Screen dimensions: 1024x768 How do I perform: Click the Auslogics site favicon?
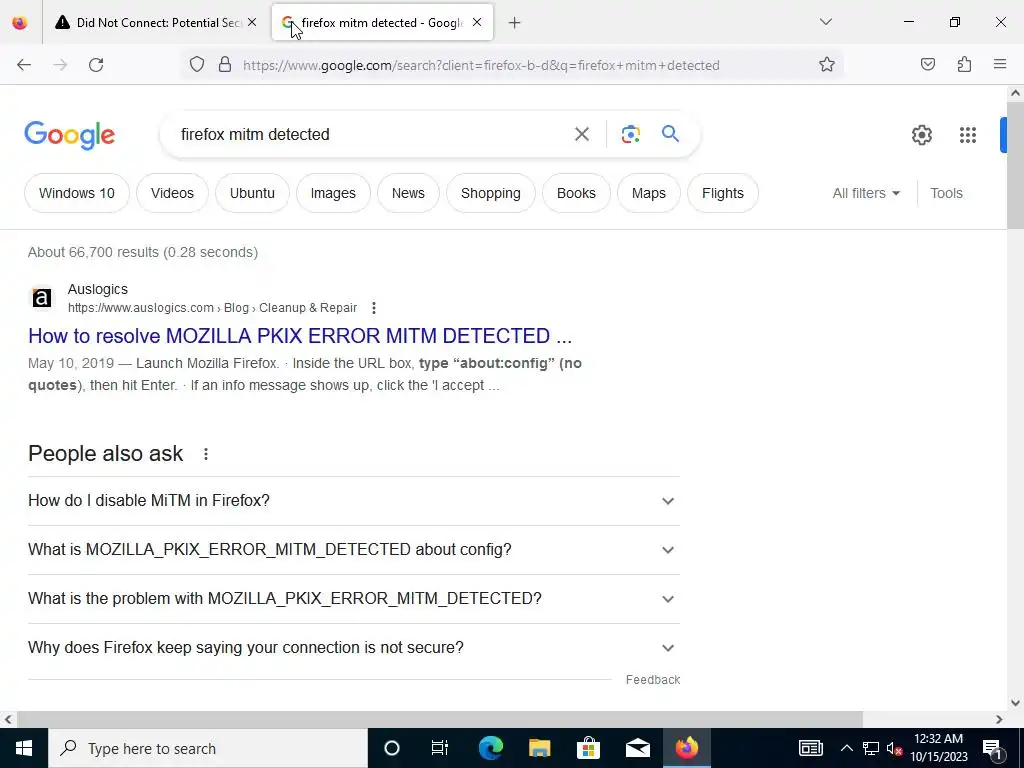(x=42, y=298)
